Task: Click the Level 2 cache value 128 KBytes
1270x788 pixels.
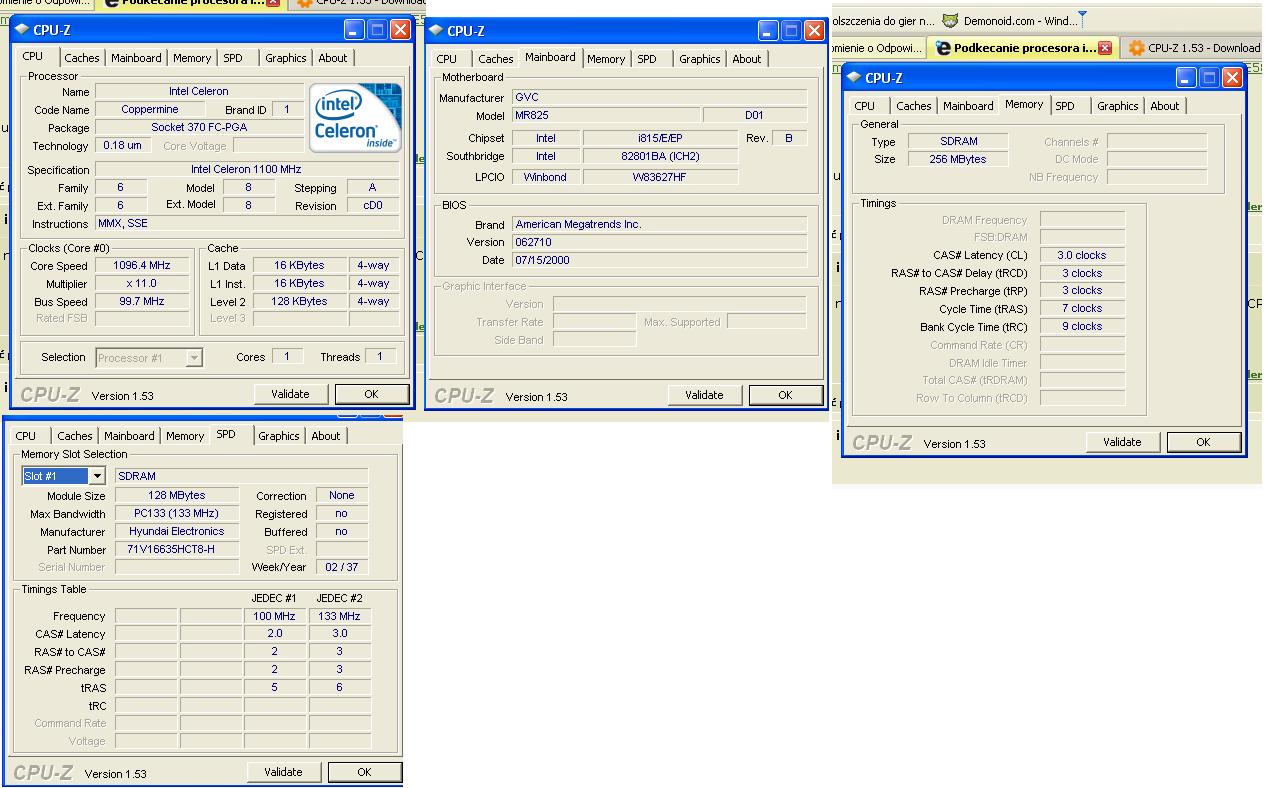Action: coord(300,302)
